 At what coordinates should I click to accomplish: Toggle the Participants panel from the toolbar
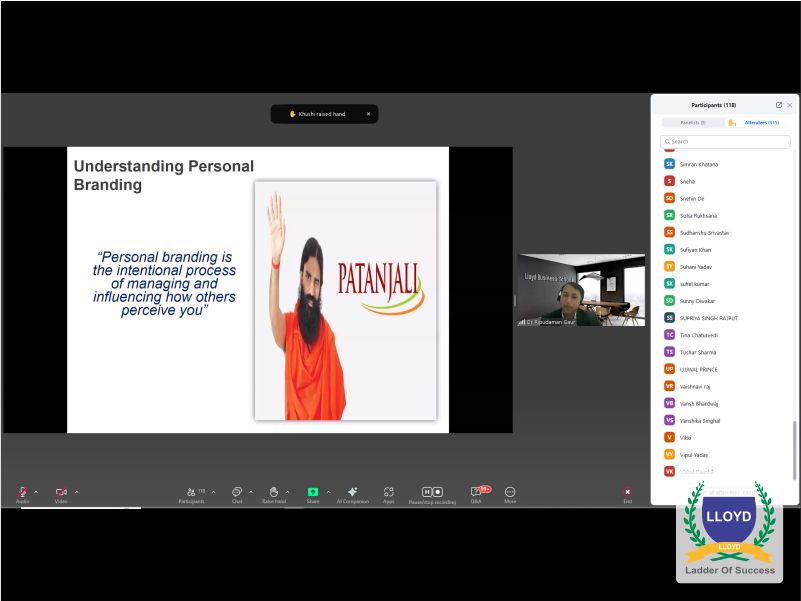[x=192, y=494]
